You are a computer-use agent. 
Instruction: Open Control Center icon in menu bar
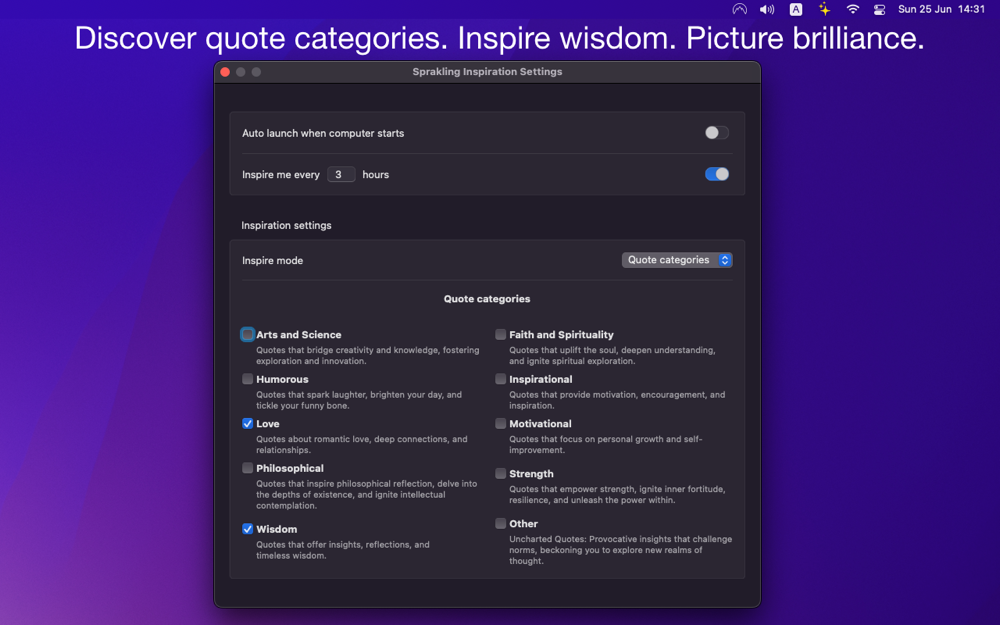[879, 9]
